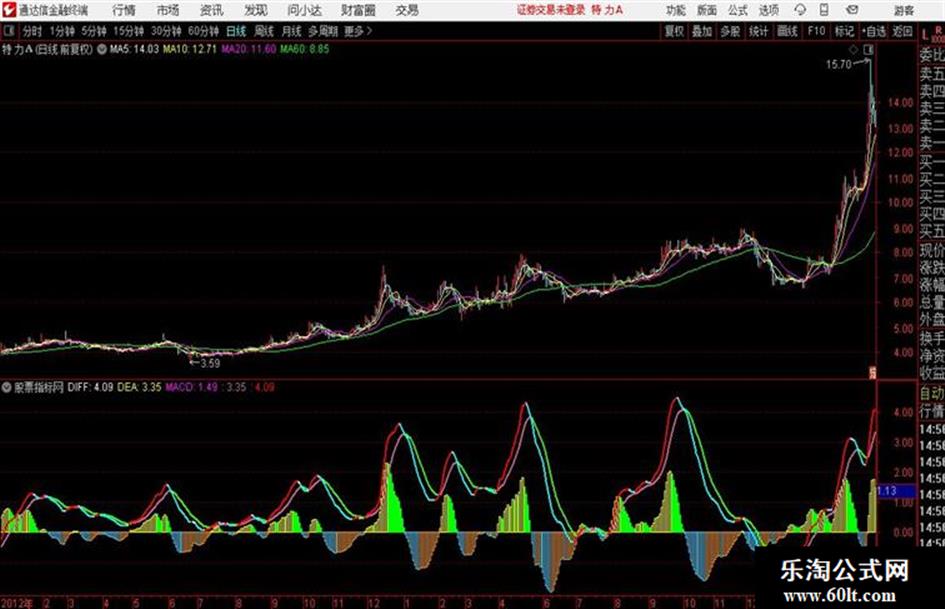Switch to the 15分钟 period tab
Screen dimensions: 945x609
(129, 31)
